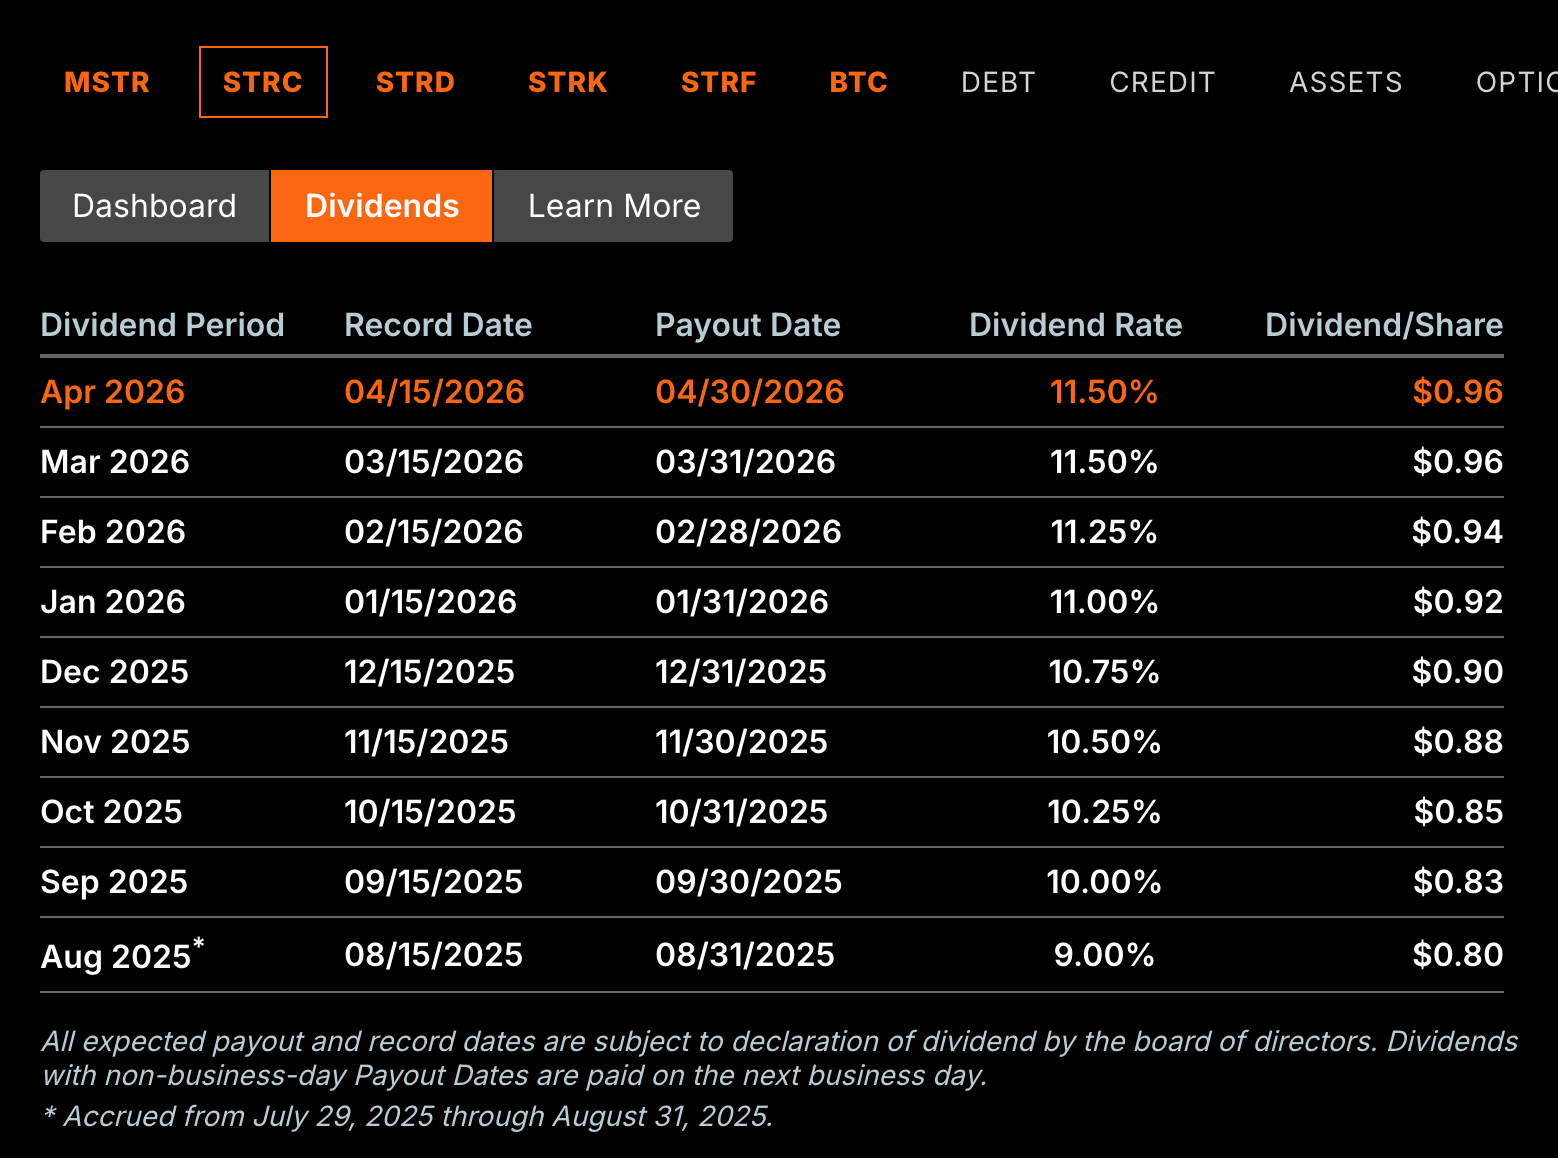The height and width of the screenshot is (1158, 1558).
Task: Click the Learn More button
Action: click(x=614, y=206)
